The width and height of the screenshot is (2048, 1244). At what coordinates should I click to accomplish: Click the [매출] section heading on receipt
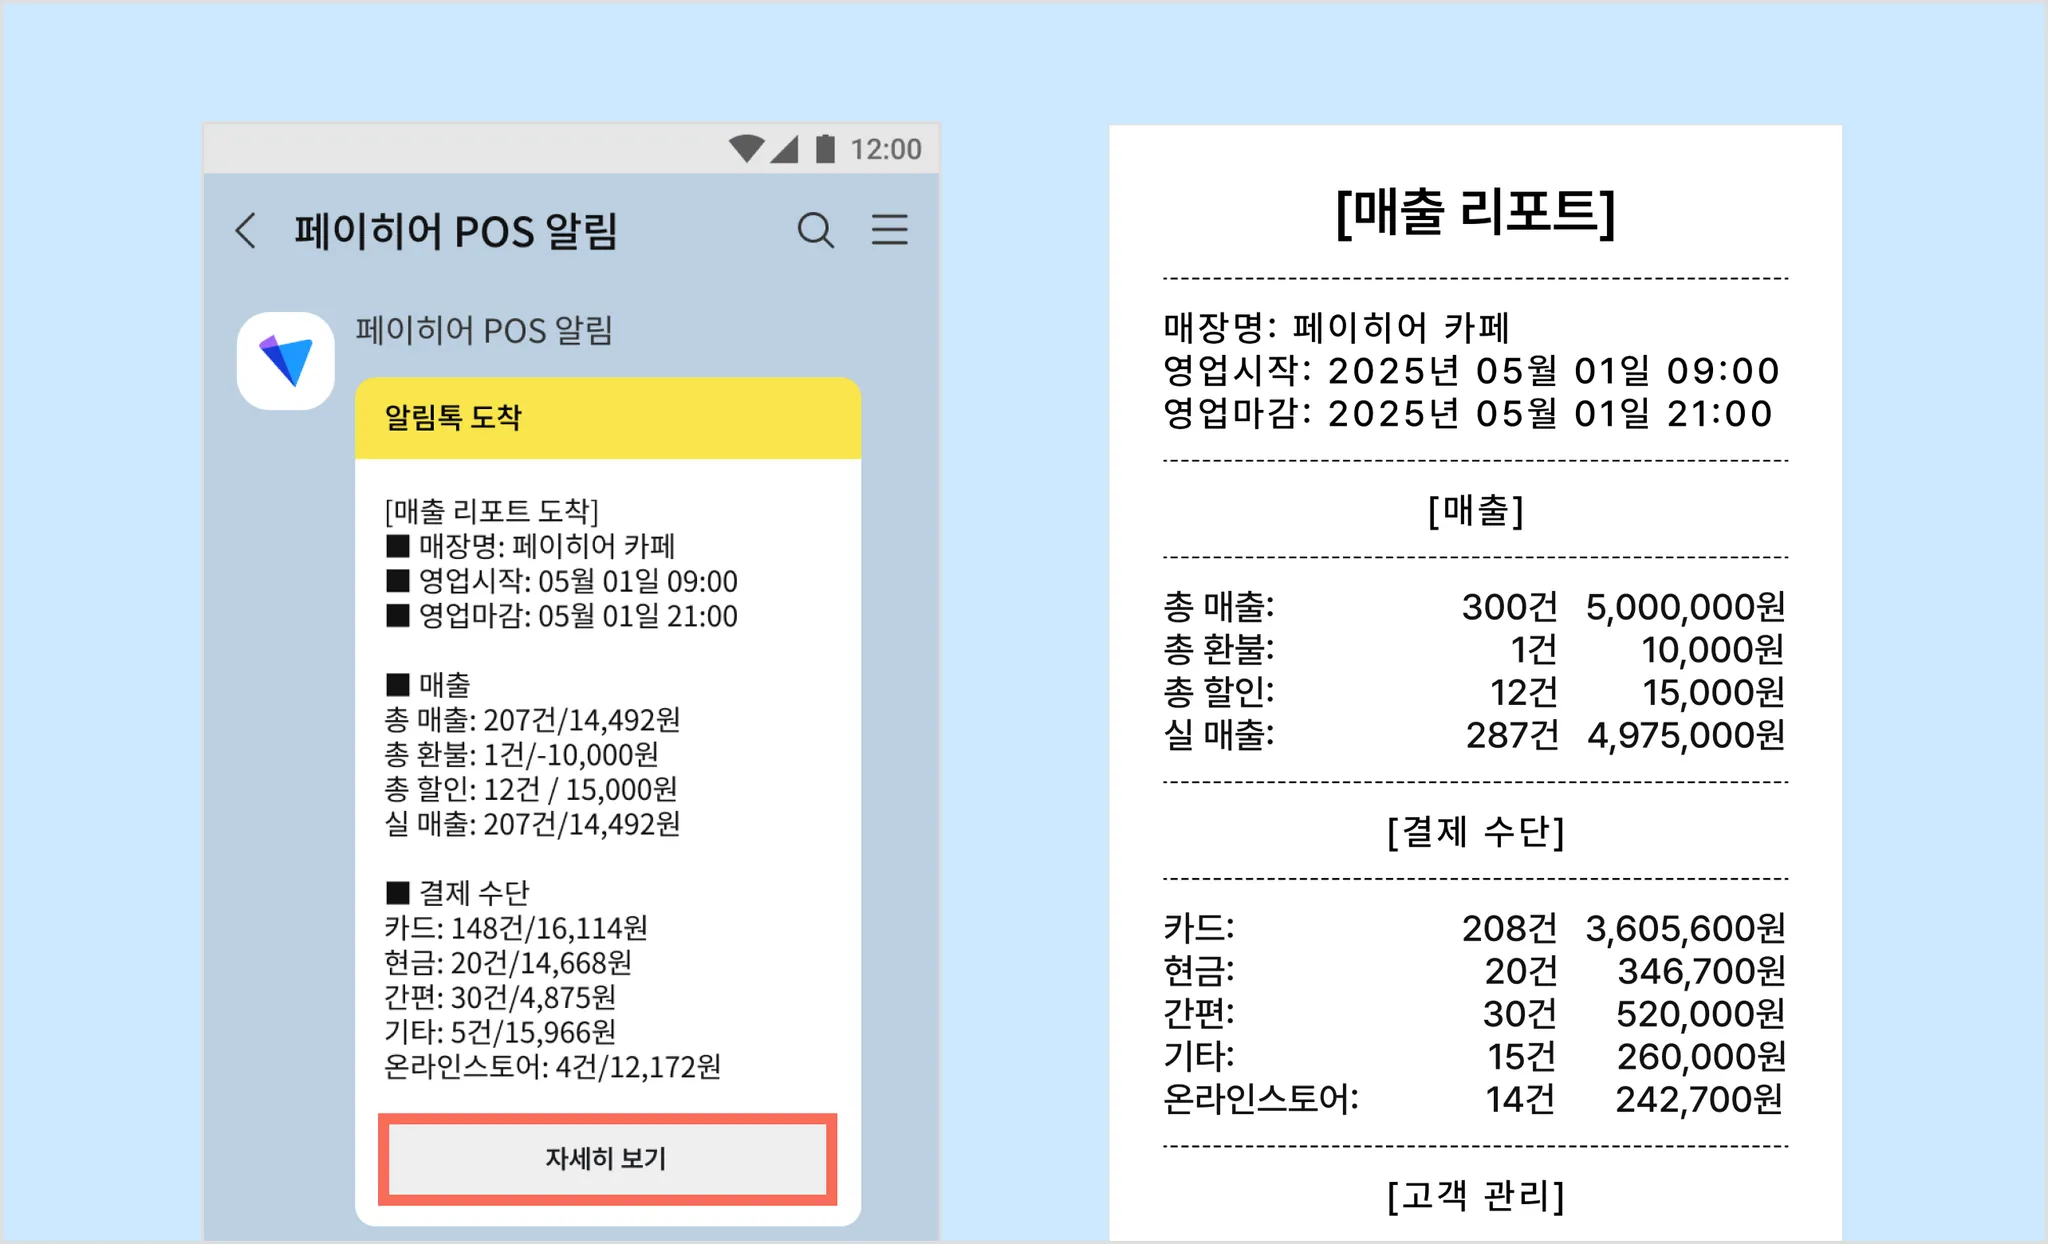(x=1475, y=510)
